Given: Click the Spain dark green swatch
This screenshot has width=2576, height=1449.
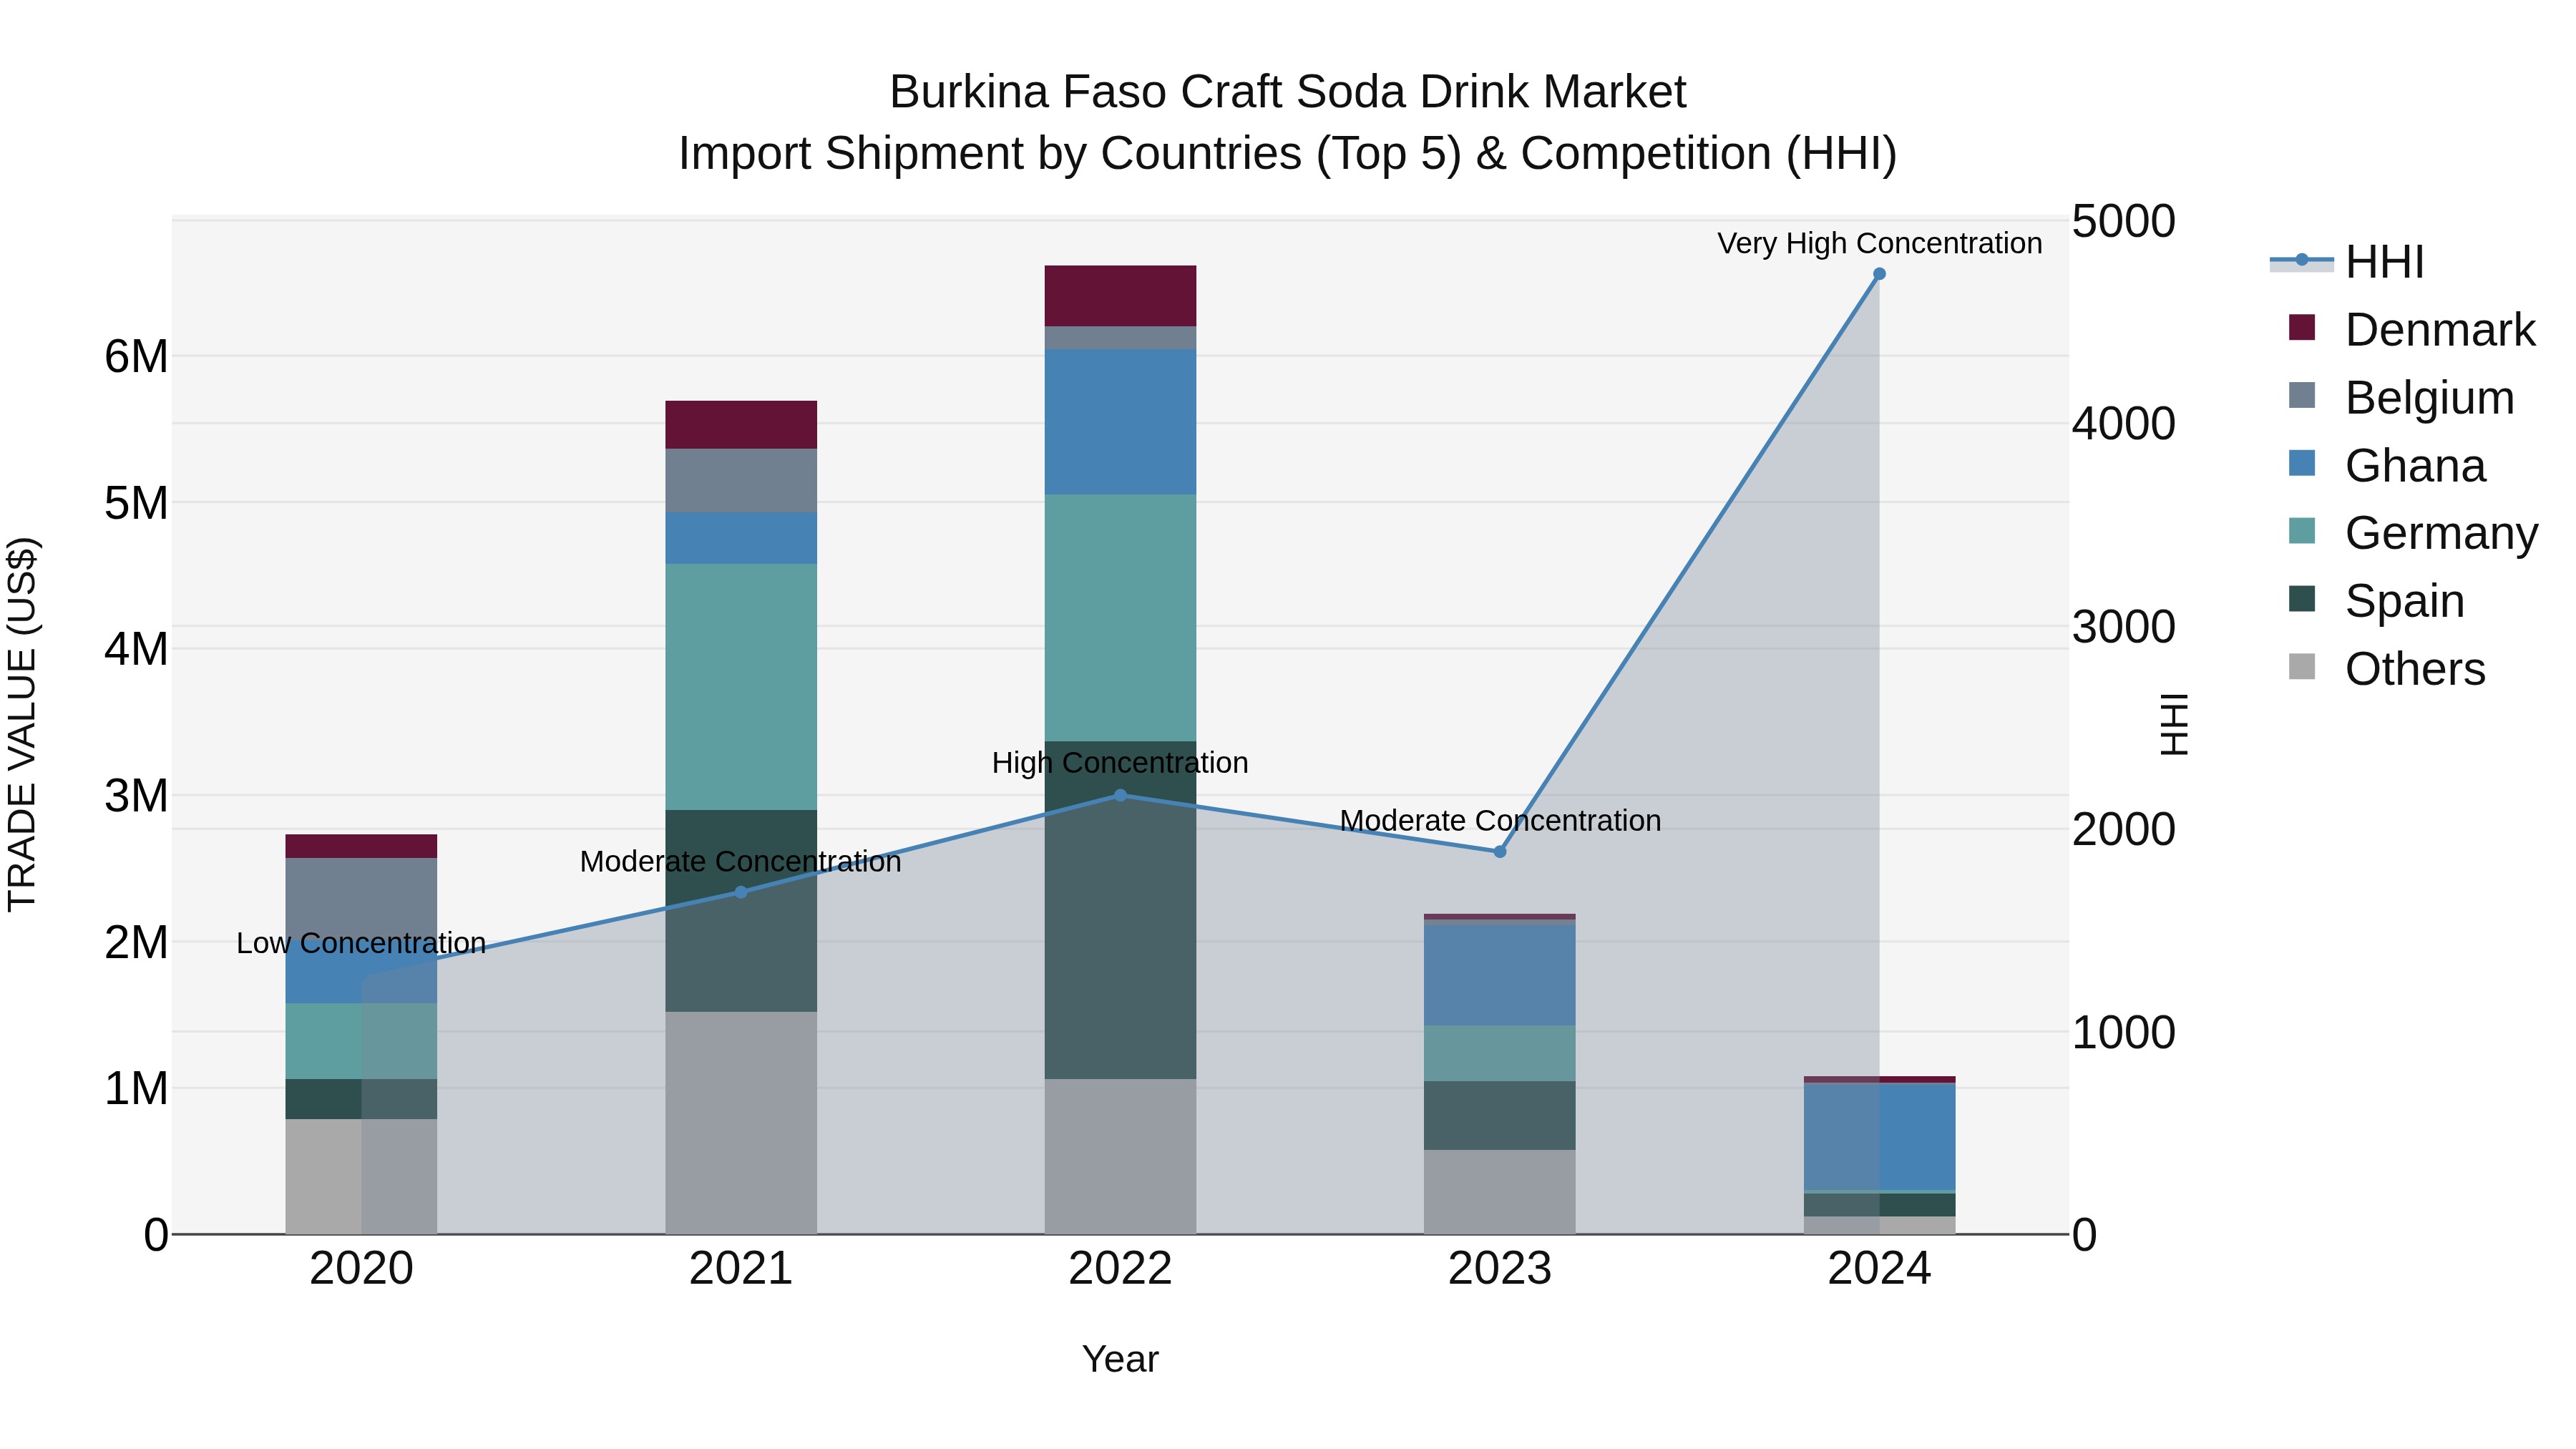Looking at the screenshot, I should click(x=2302, y=598).
